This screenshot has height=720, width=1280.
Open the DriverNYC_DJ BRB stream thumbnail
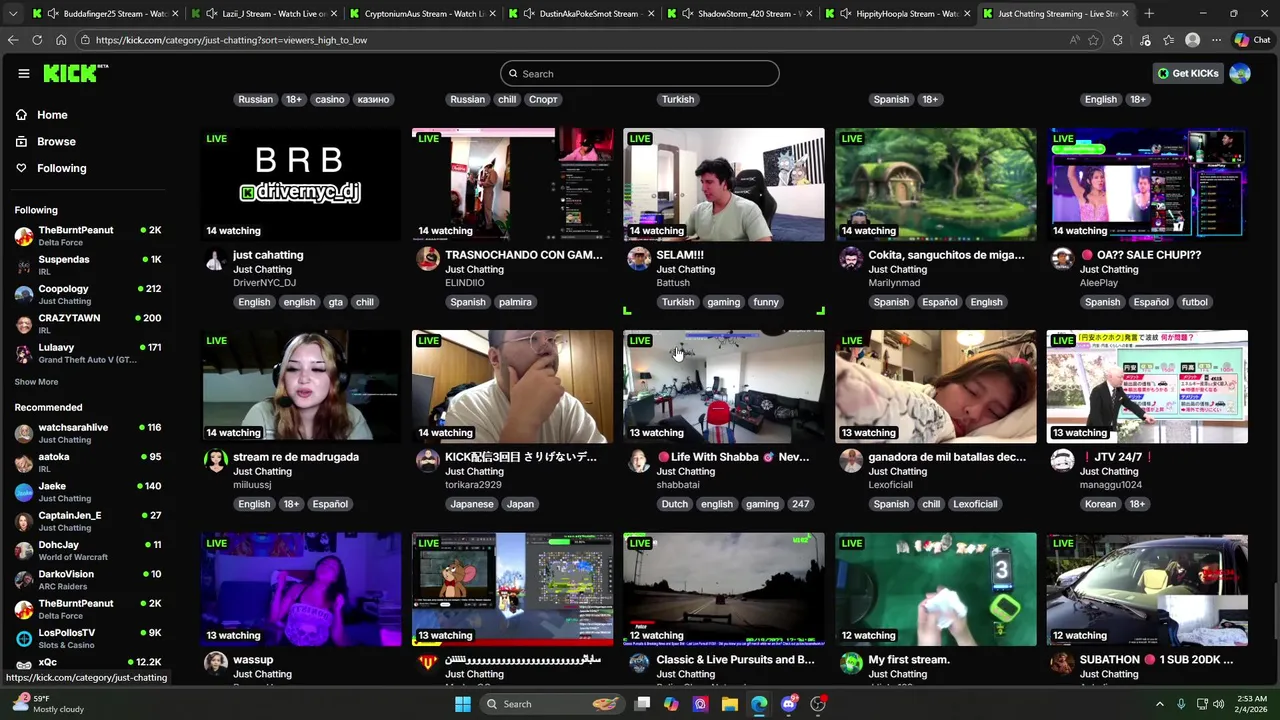tap(301, 184)
